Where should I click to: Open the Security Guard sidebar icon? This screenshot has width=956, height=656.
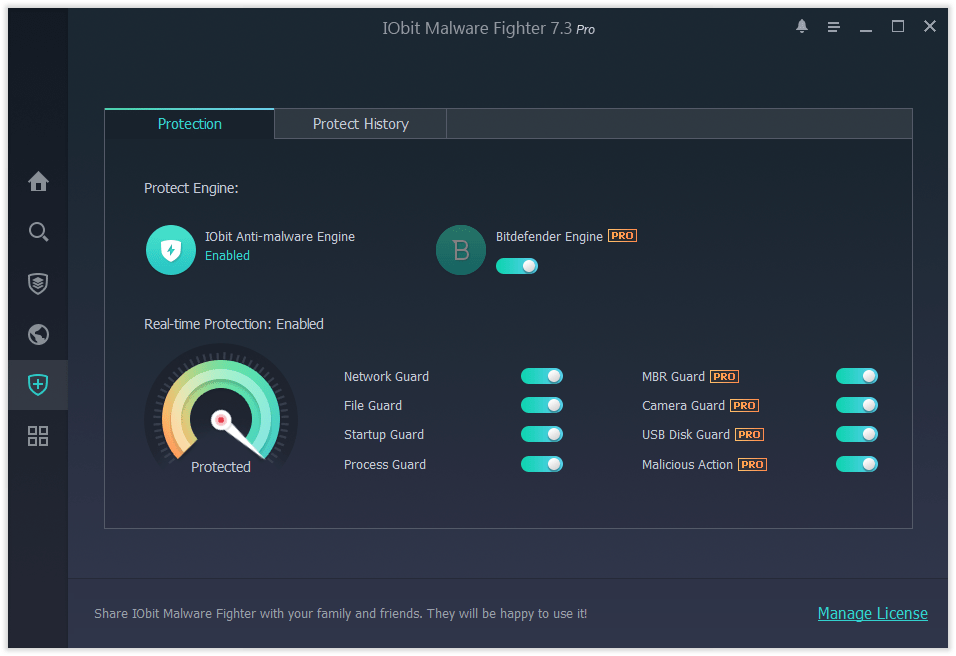point(38,283)
